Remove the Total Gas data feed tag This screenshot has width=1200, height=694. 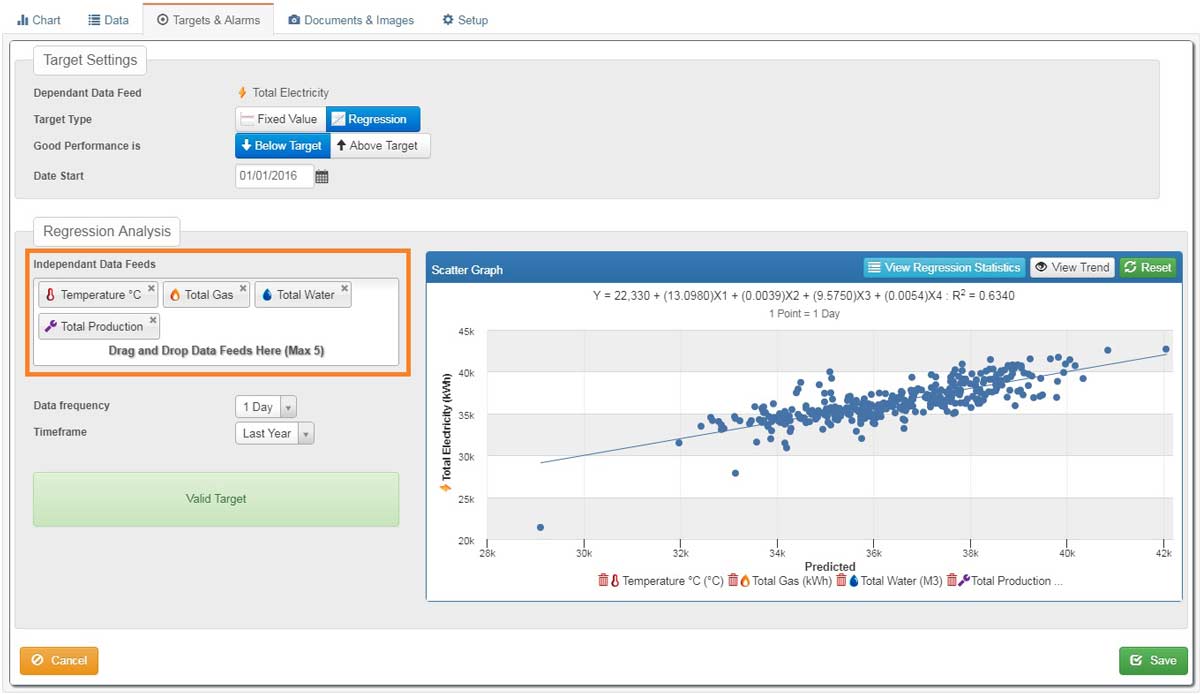[x=242, y=288]
